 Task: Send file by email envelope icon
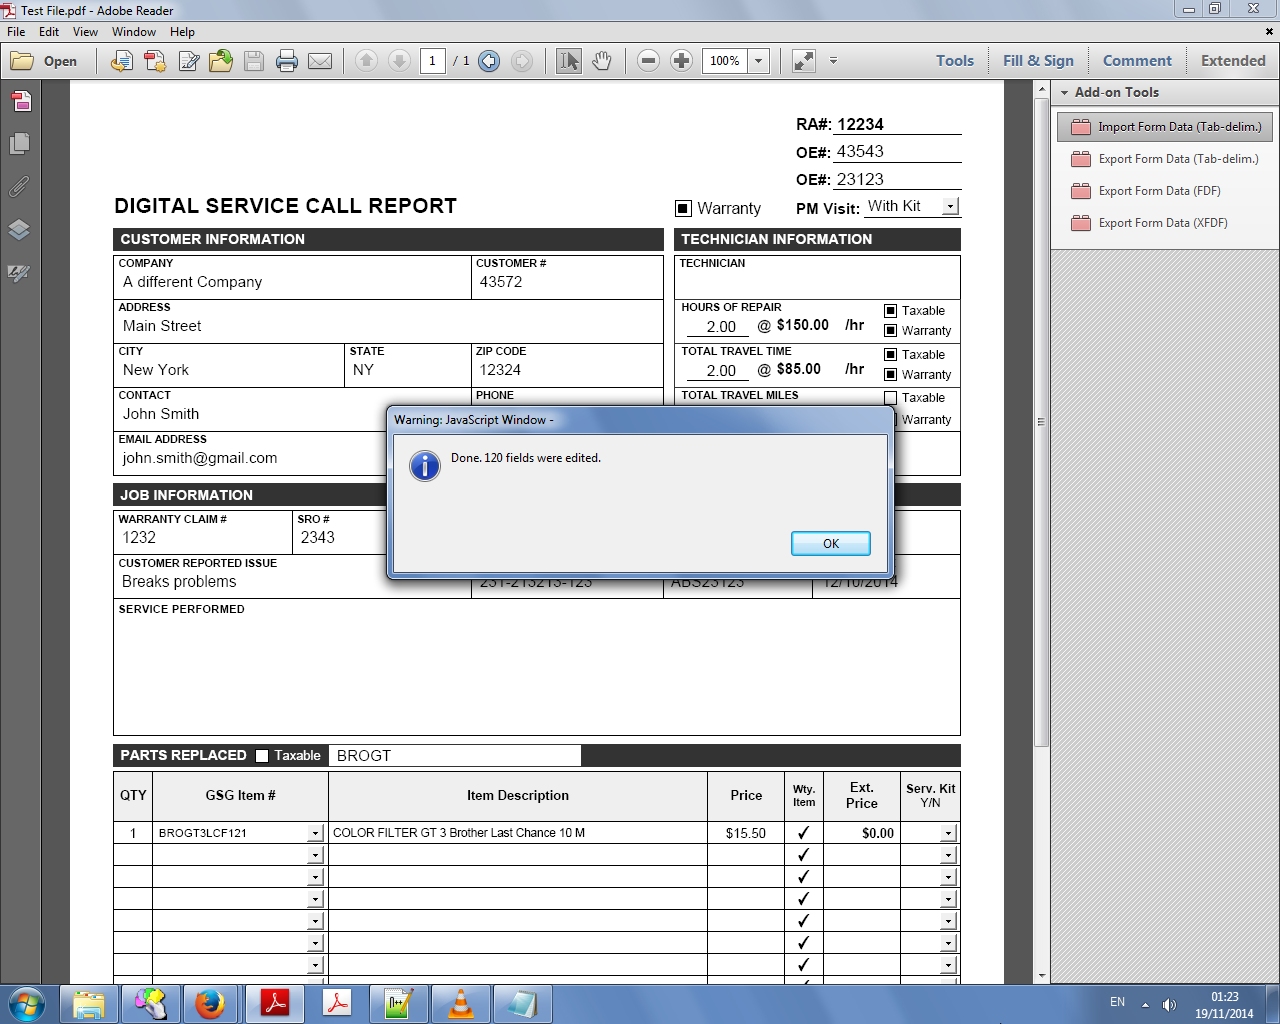[x=320, y=61]
